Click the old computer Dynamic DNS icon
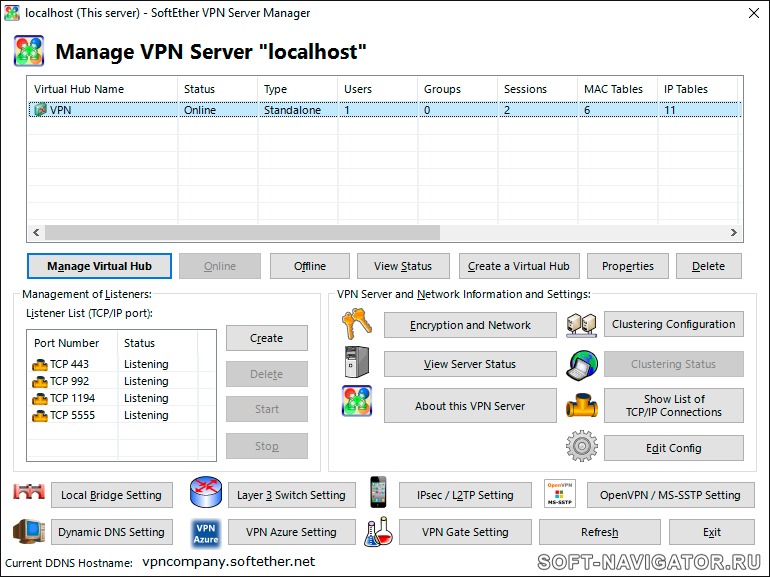Image resolution: width=770 pixels, height=577 pixels. 29,532
